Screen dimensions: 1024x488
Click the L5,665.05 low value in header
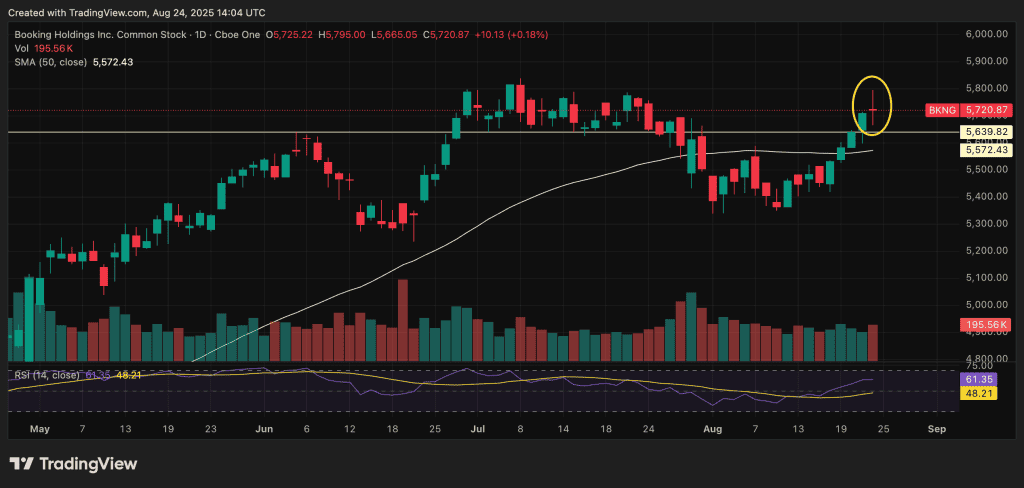click(394, 34)
